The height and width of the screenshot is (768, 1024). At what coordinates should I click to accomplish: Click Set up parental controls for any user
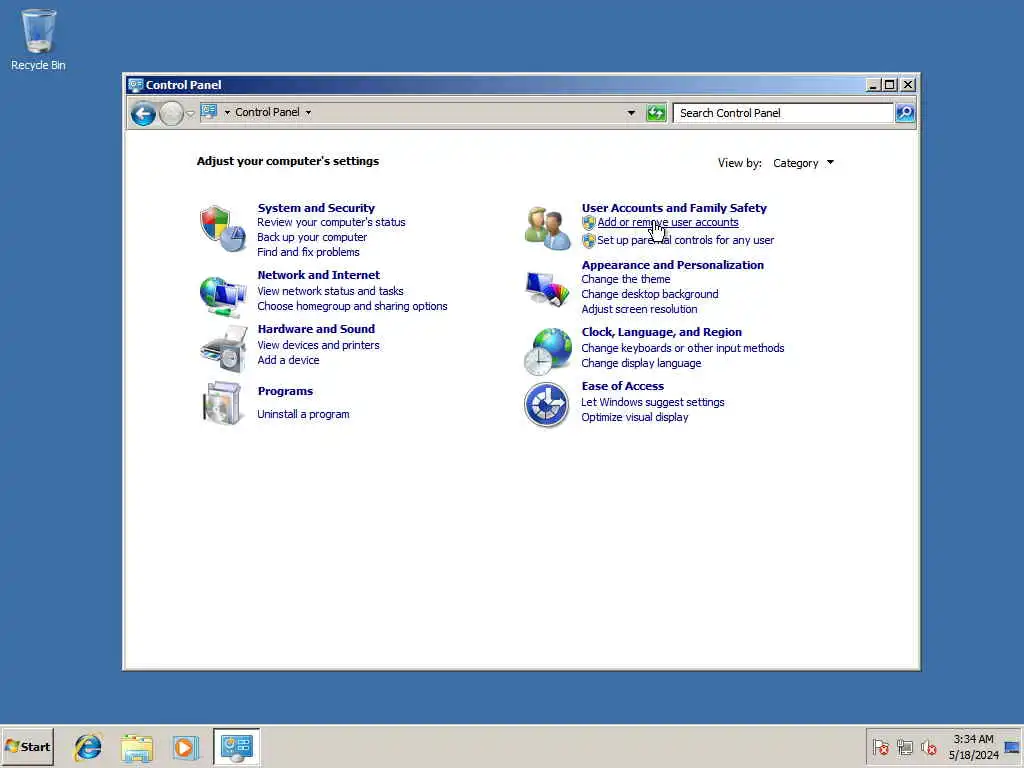pos(685,240)
